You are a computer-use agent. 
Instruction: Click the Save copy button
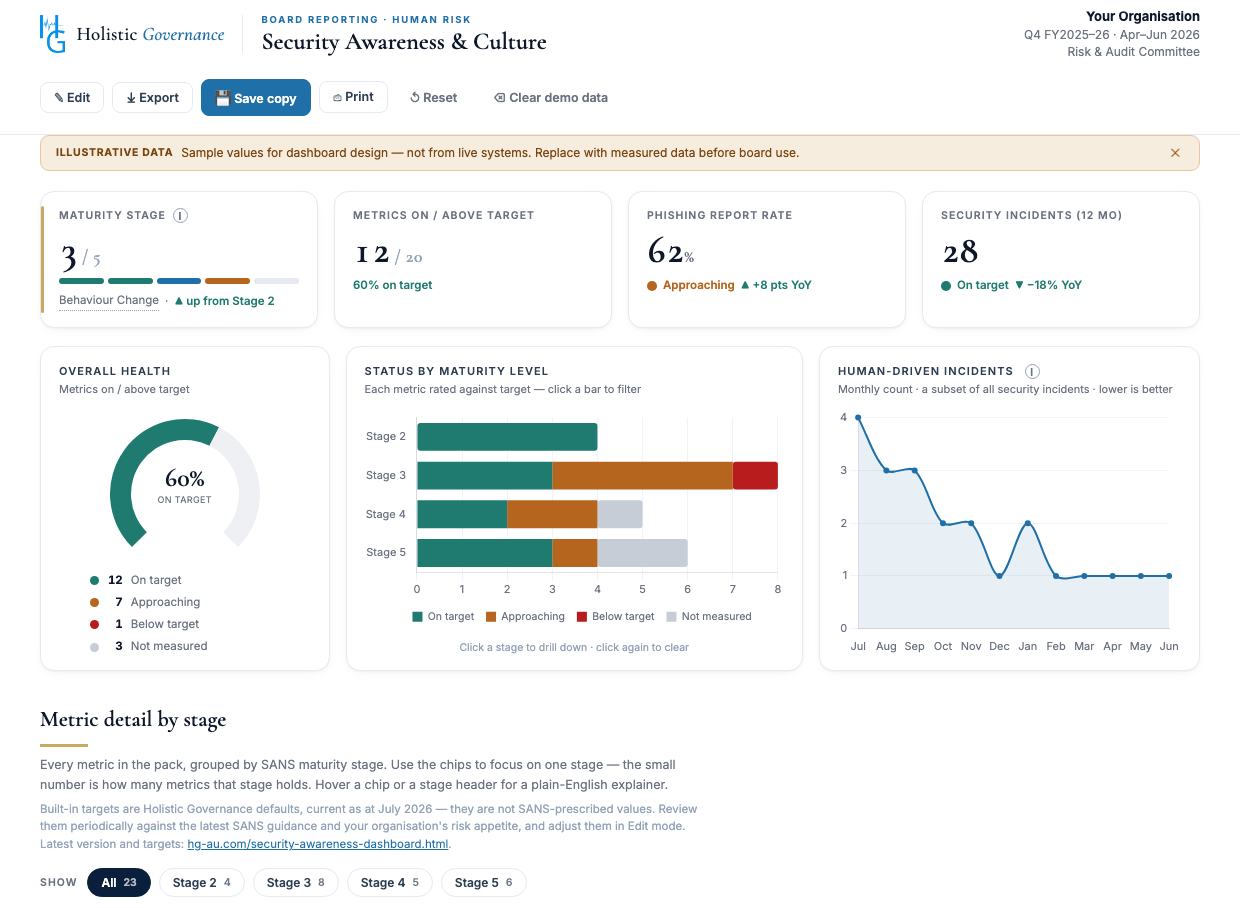click(256, 98)
